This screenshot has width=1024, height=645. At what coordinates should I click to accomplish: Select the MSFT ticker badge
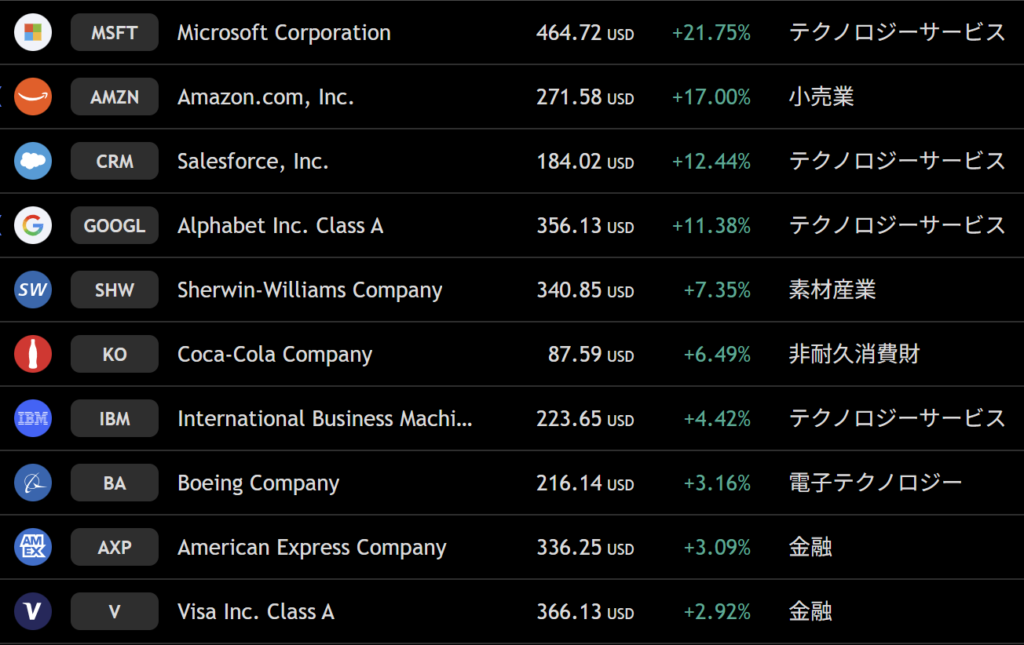114,32
